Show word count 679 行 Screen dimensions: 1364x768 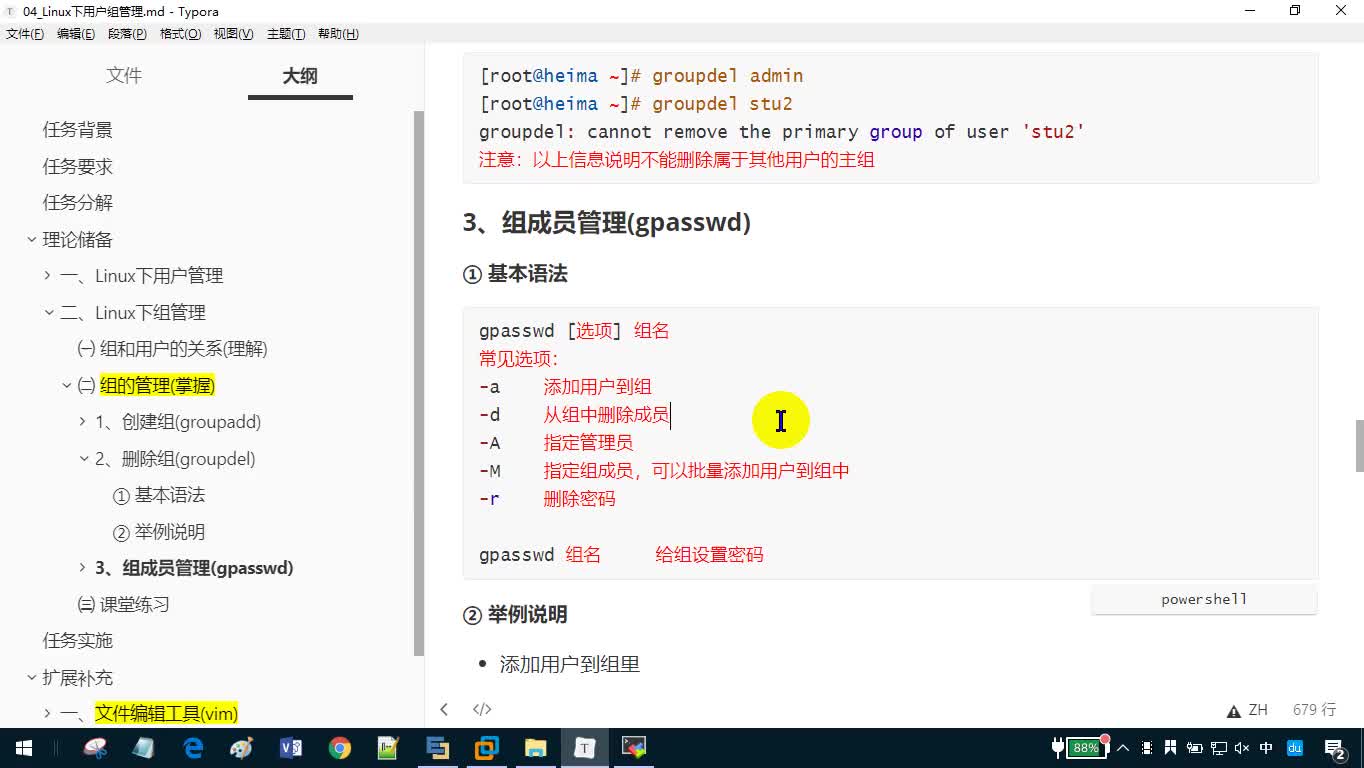click(x=1314, y=709)
